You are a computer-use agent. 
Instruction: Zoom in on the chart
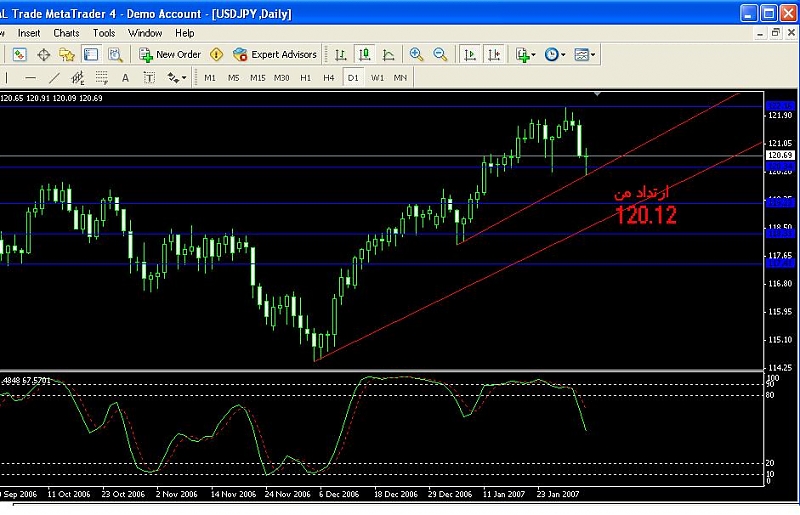click(x=416, y=55)
